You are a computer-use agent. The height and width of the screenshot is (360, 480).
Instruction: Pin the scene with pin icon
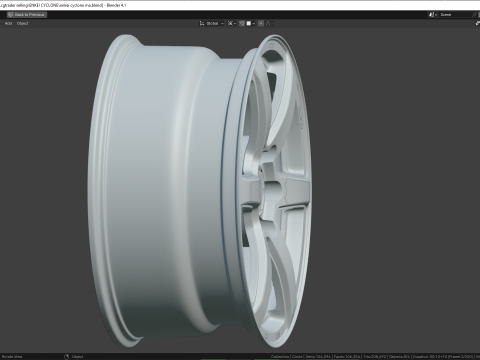coord(475,15)
